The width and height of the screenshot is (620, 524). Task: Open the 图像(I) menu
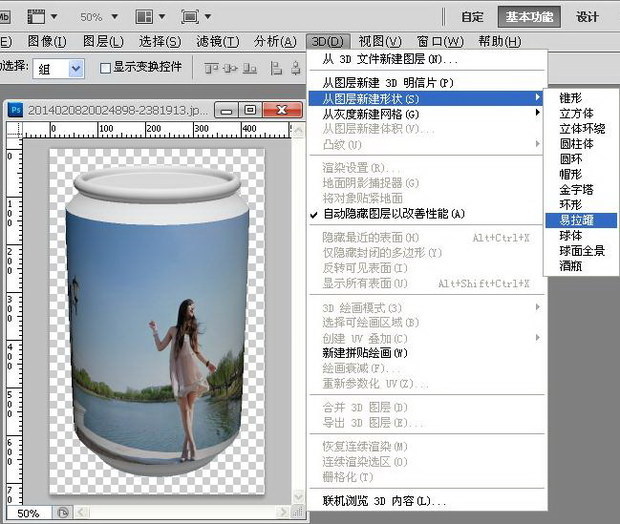pos(47,41)
